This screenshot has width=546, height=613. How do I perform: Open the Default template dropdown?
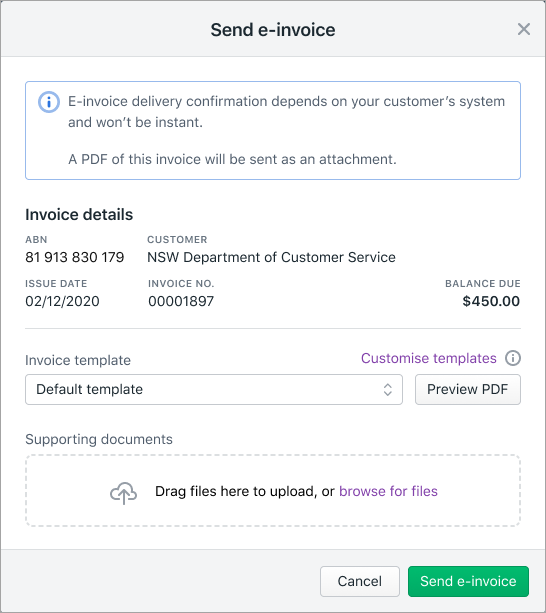214,389
